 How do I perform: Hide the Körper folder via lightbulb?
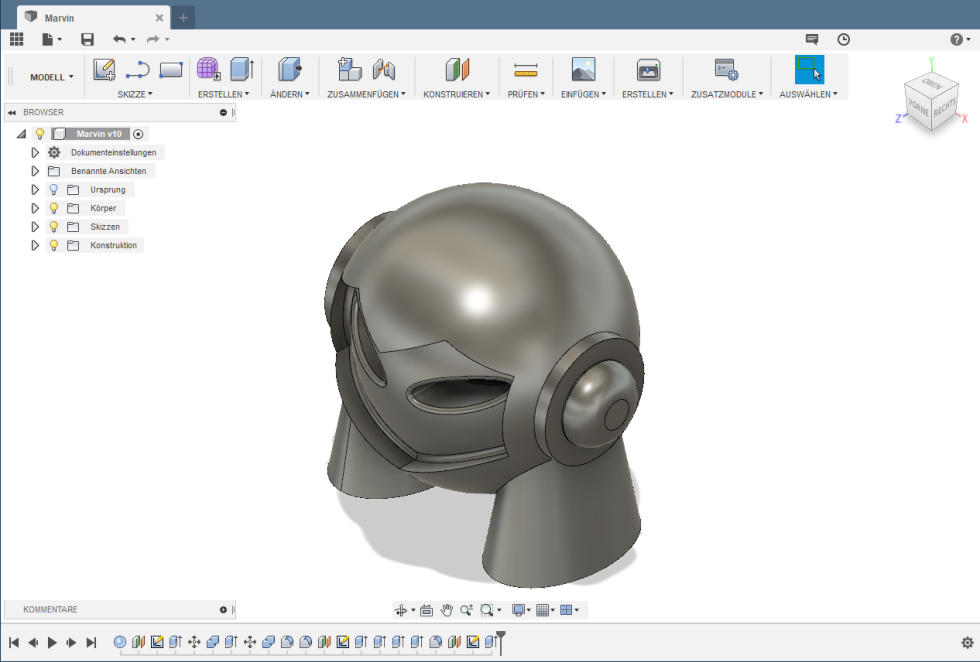[x=54, y=208]
